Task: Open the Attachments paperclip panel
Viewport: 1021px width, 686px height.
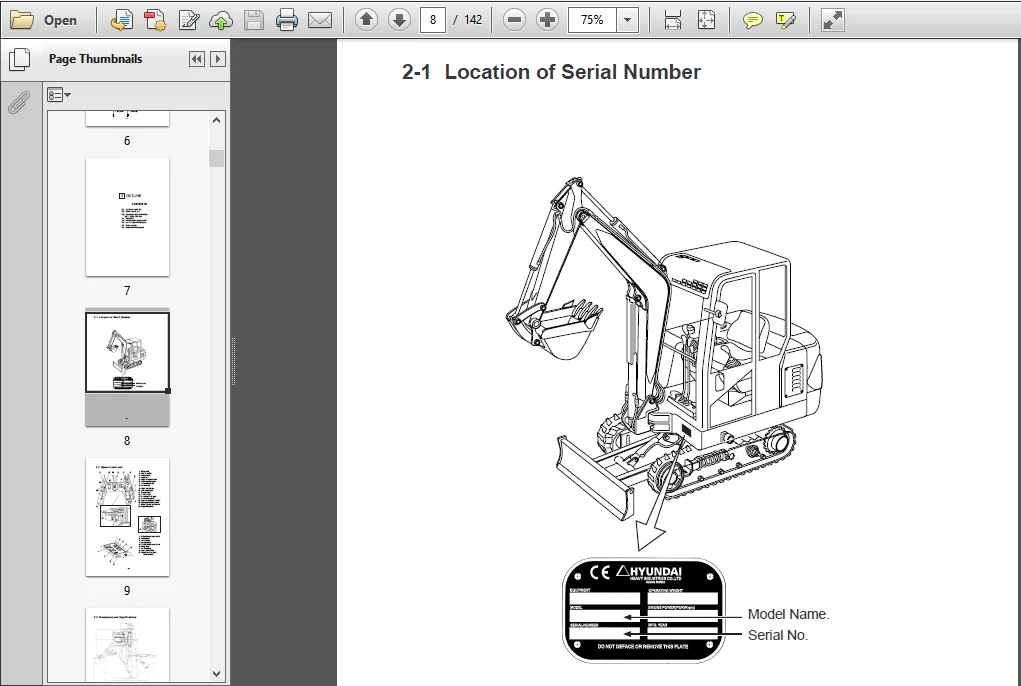Action: [x=19, y=102]
